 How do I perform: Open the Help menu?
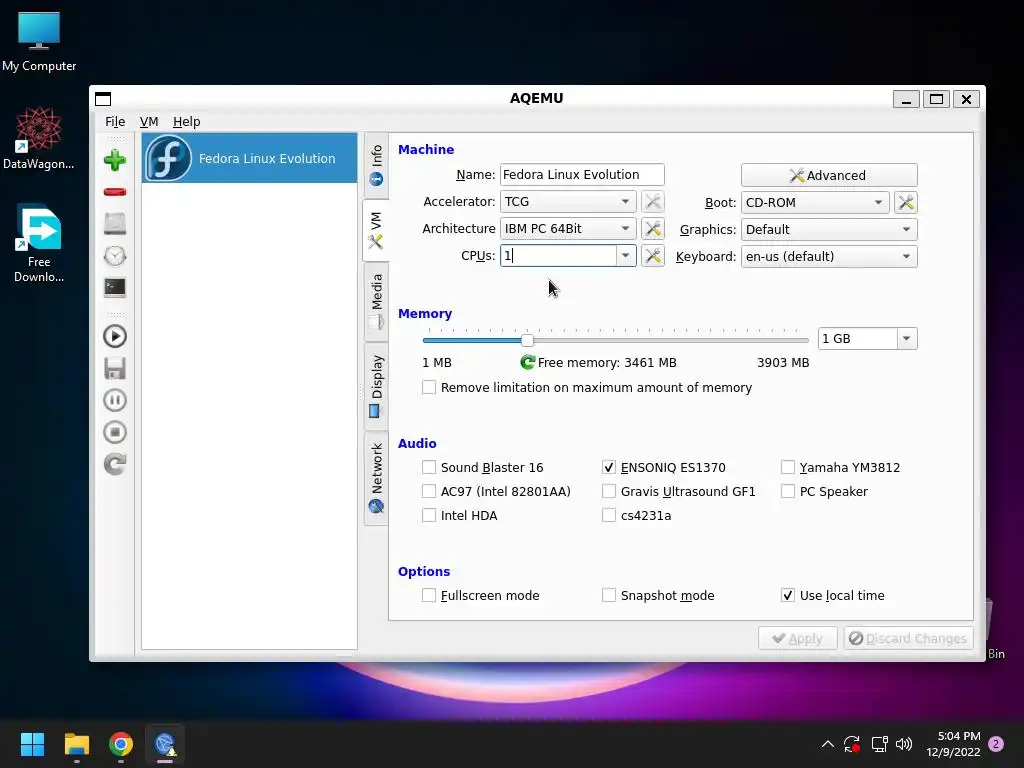point(186,121)
